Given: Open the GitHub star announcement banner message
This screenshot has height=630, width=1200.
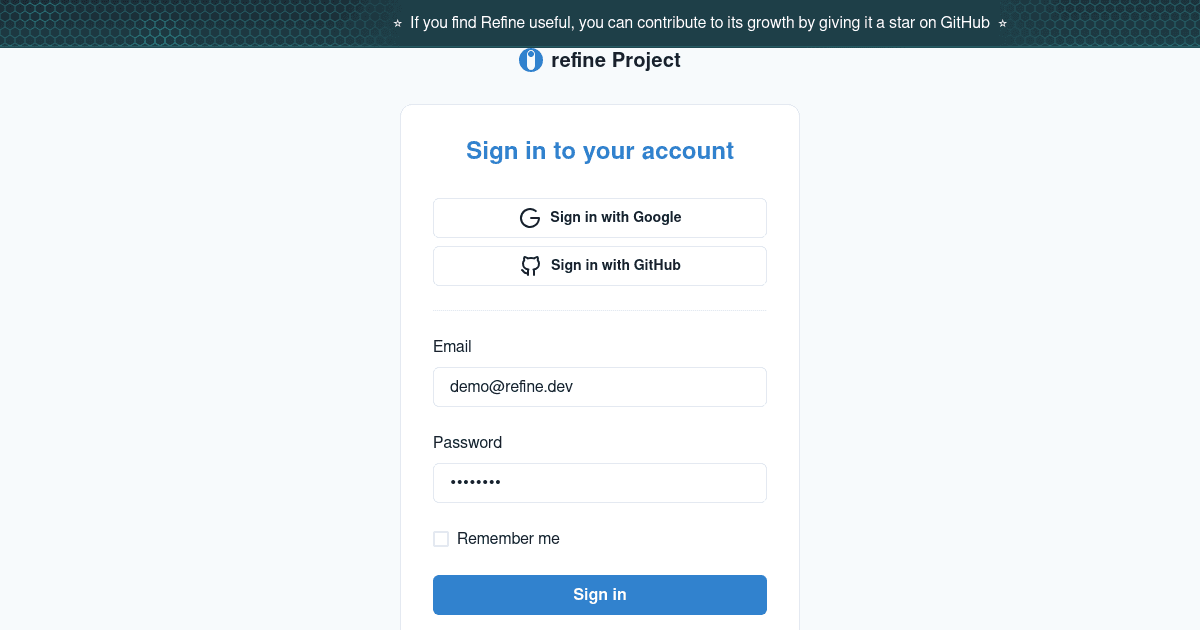Looking at the screenshot, I should tap(700, 23).
